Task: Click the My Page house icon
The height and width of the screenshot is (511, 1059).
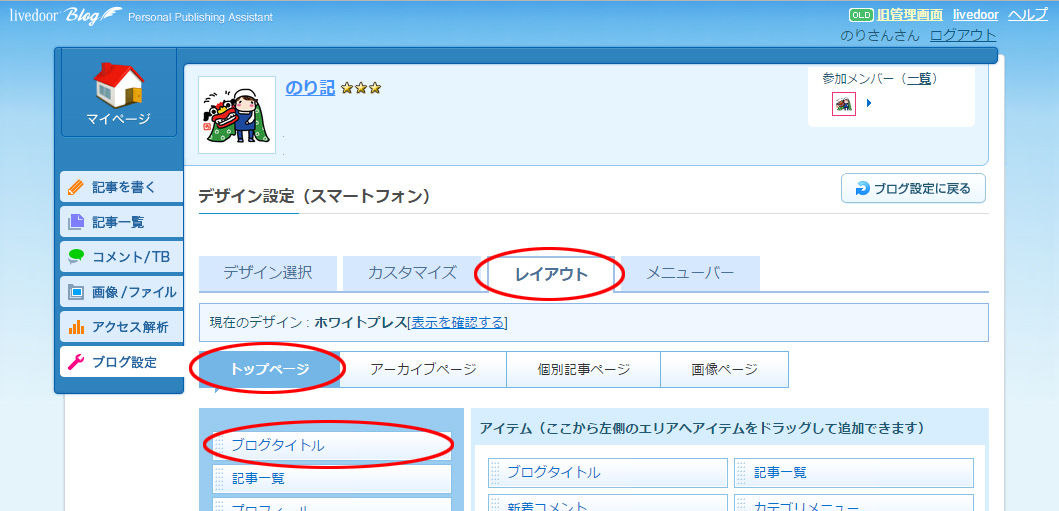Action: [119, 85]
